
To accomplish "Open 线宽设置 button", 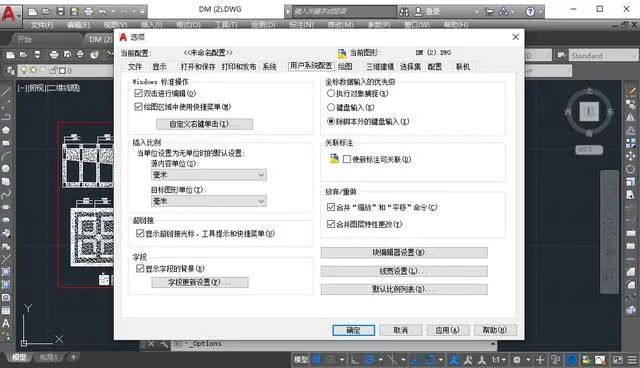I will 404,271.
